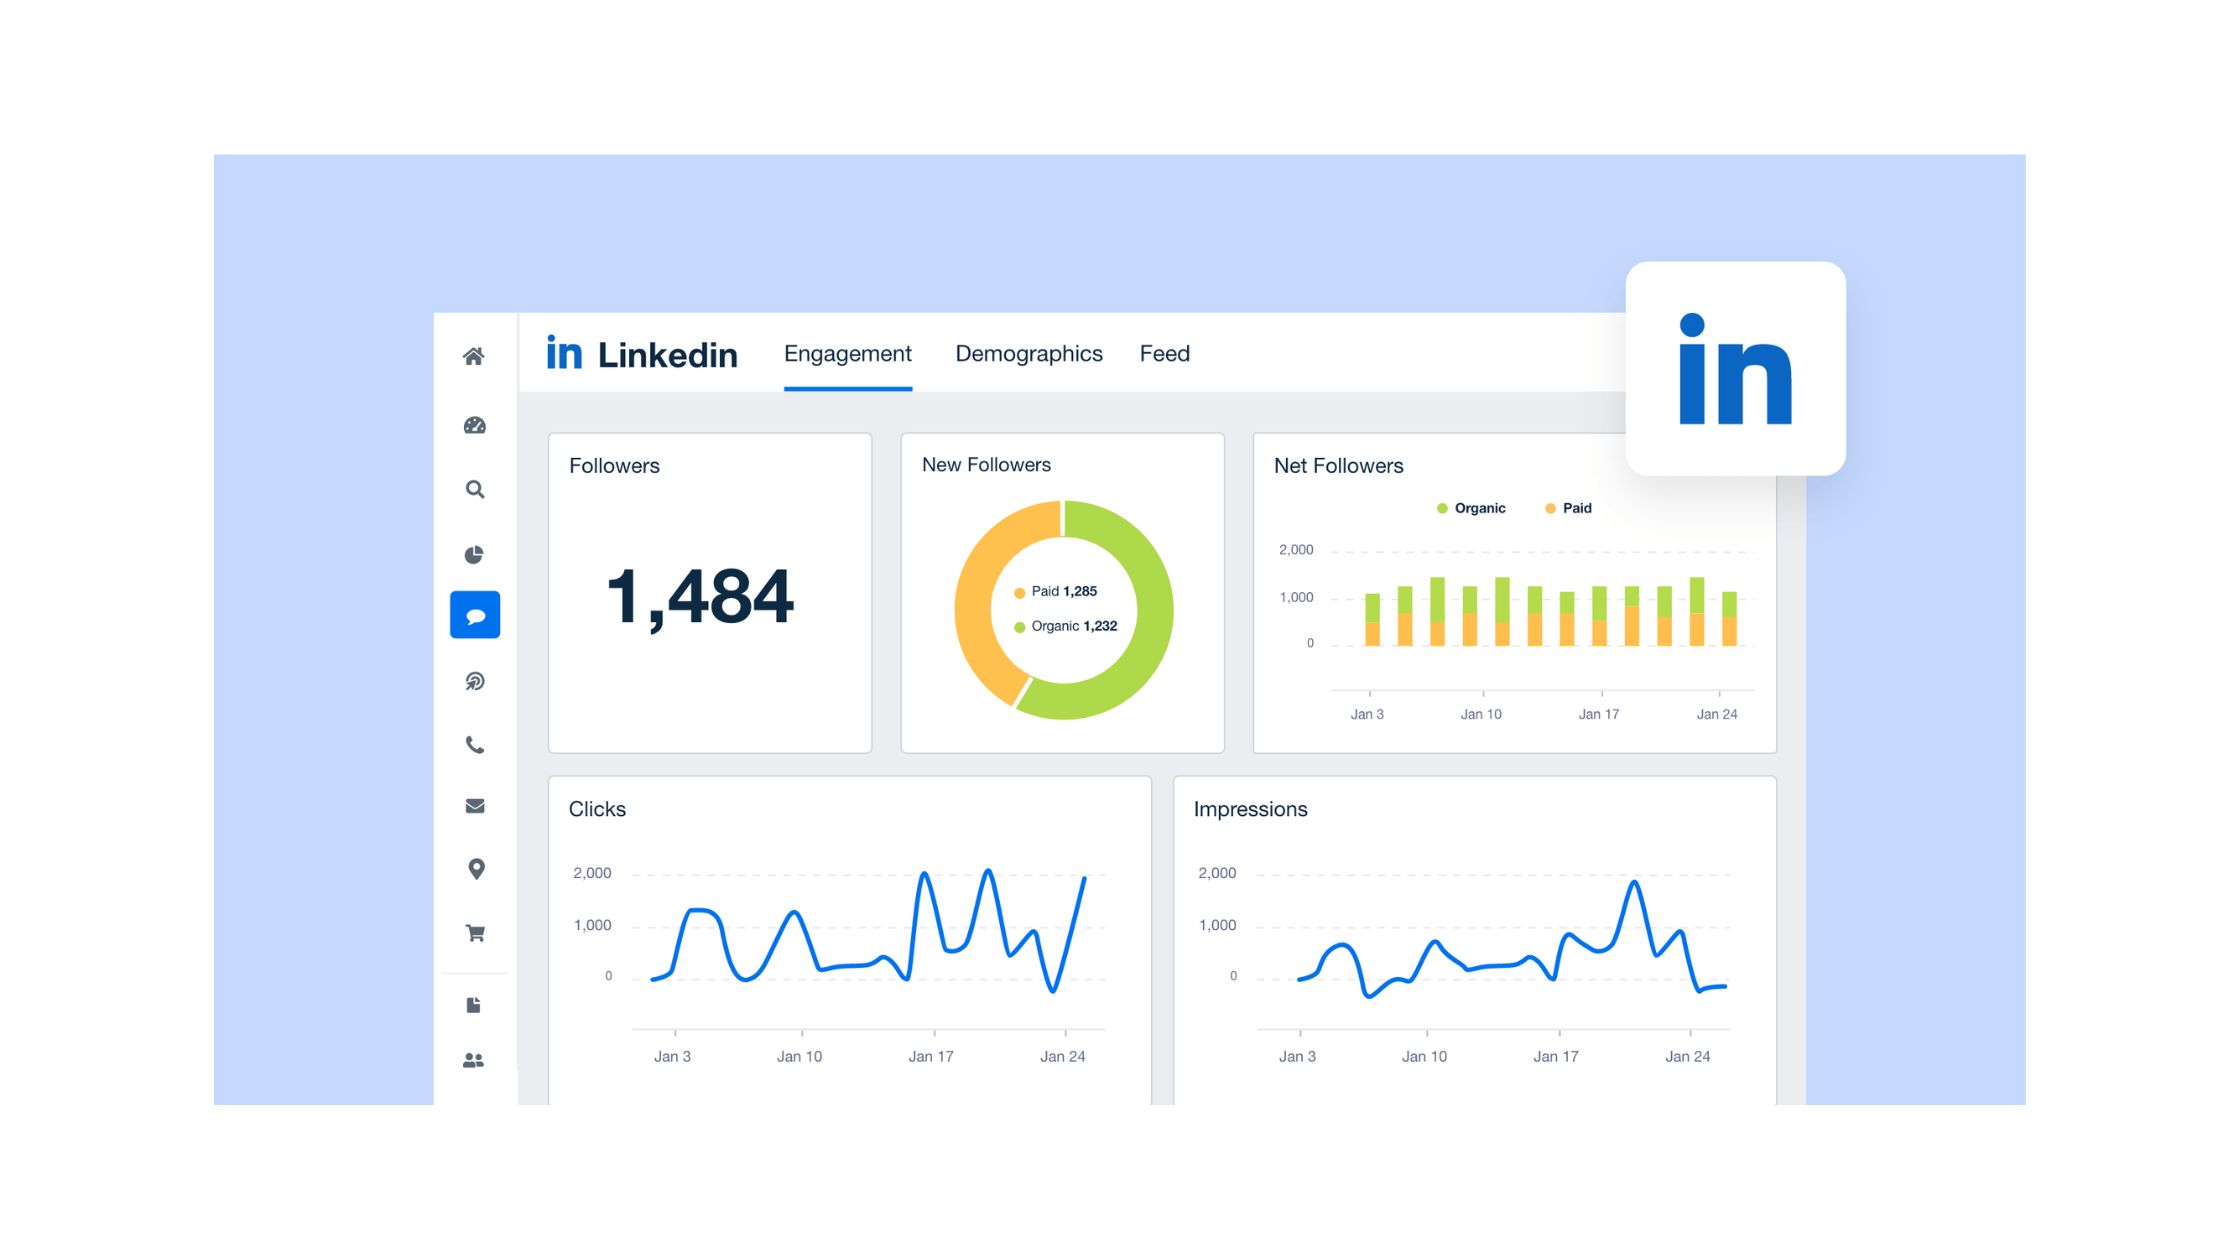The height and width of the screenshot is (1260, 2240).
Task: Toggle the Organic legend in Net Followers
Action: pyautogui.click(x=1470, y=508)
